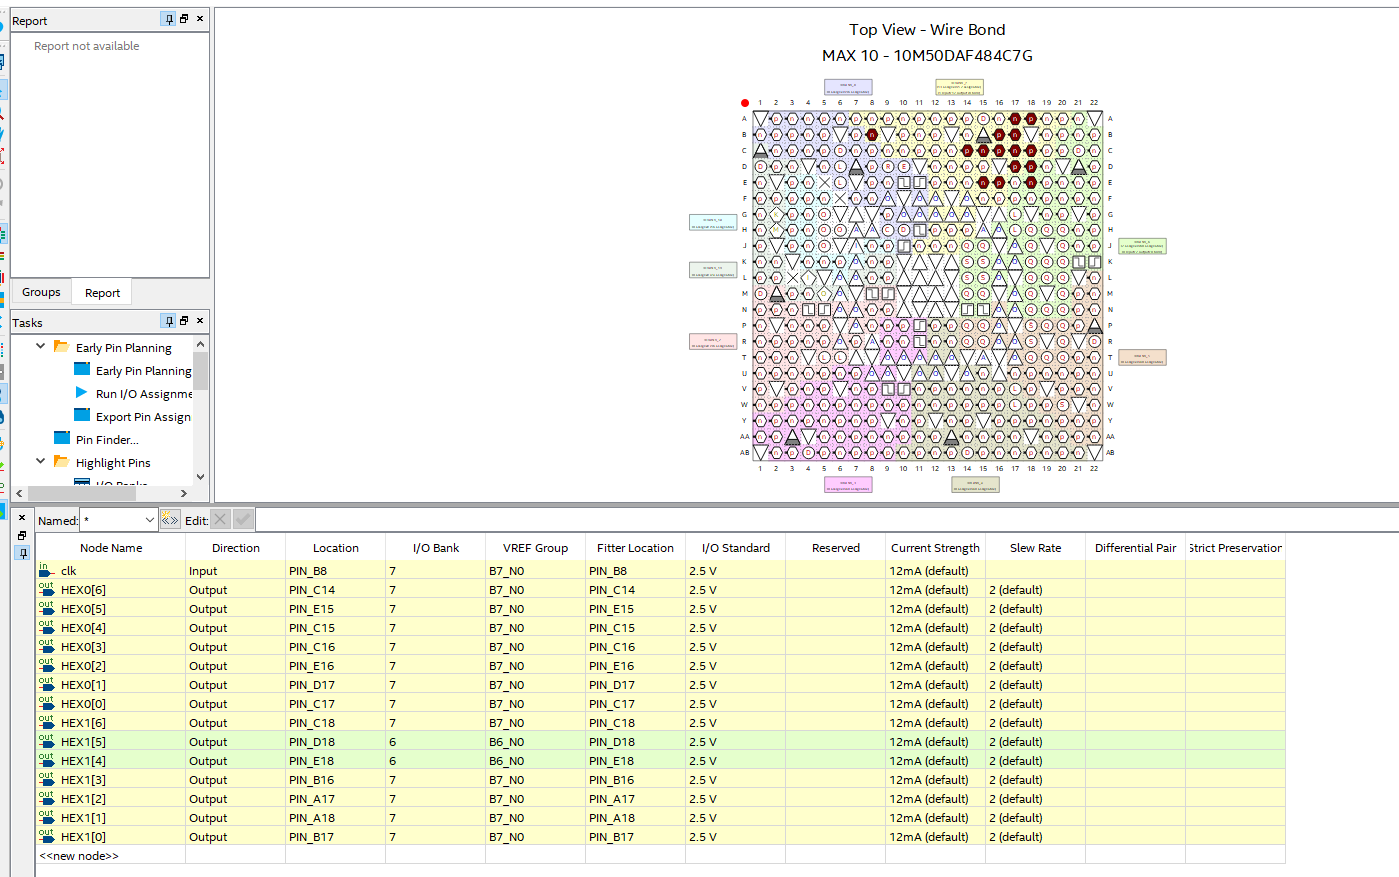Click I/O Standard cell of clk row
This screenshot has height=877, width=1399.
[735, 571]
